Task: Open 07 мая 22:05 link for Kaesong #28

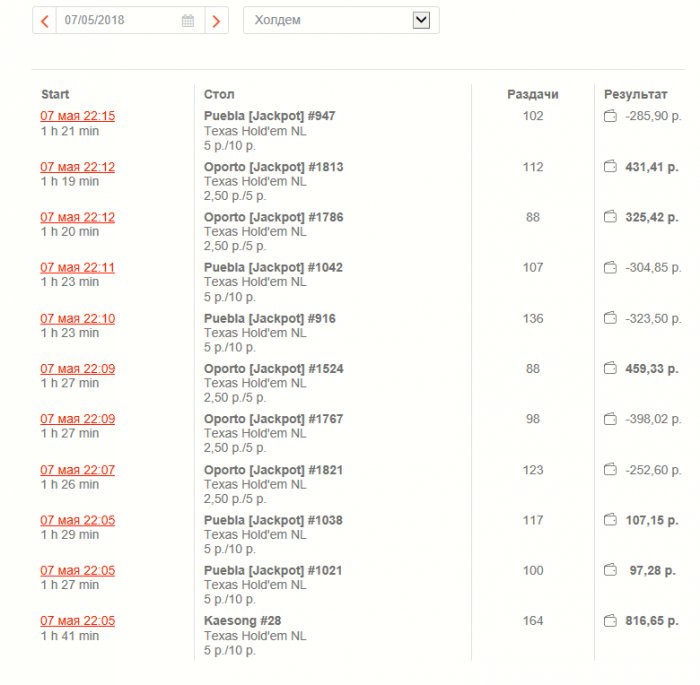Action: 78,621
